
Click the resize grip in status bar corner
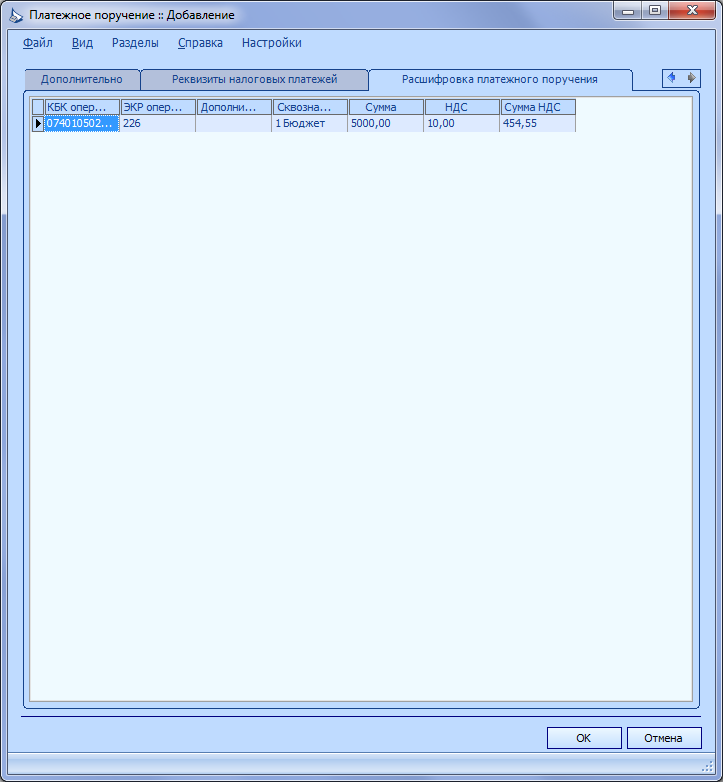[708, 766]
